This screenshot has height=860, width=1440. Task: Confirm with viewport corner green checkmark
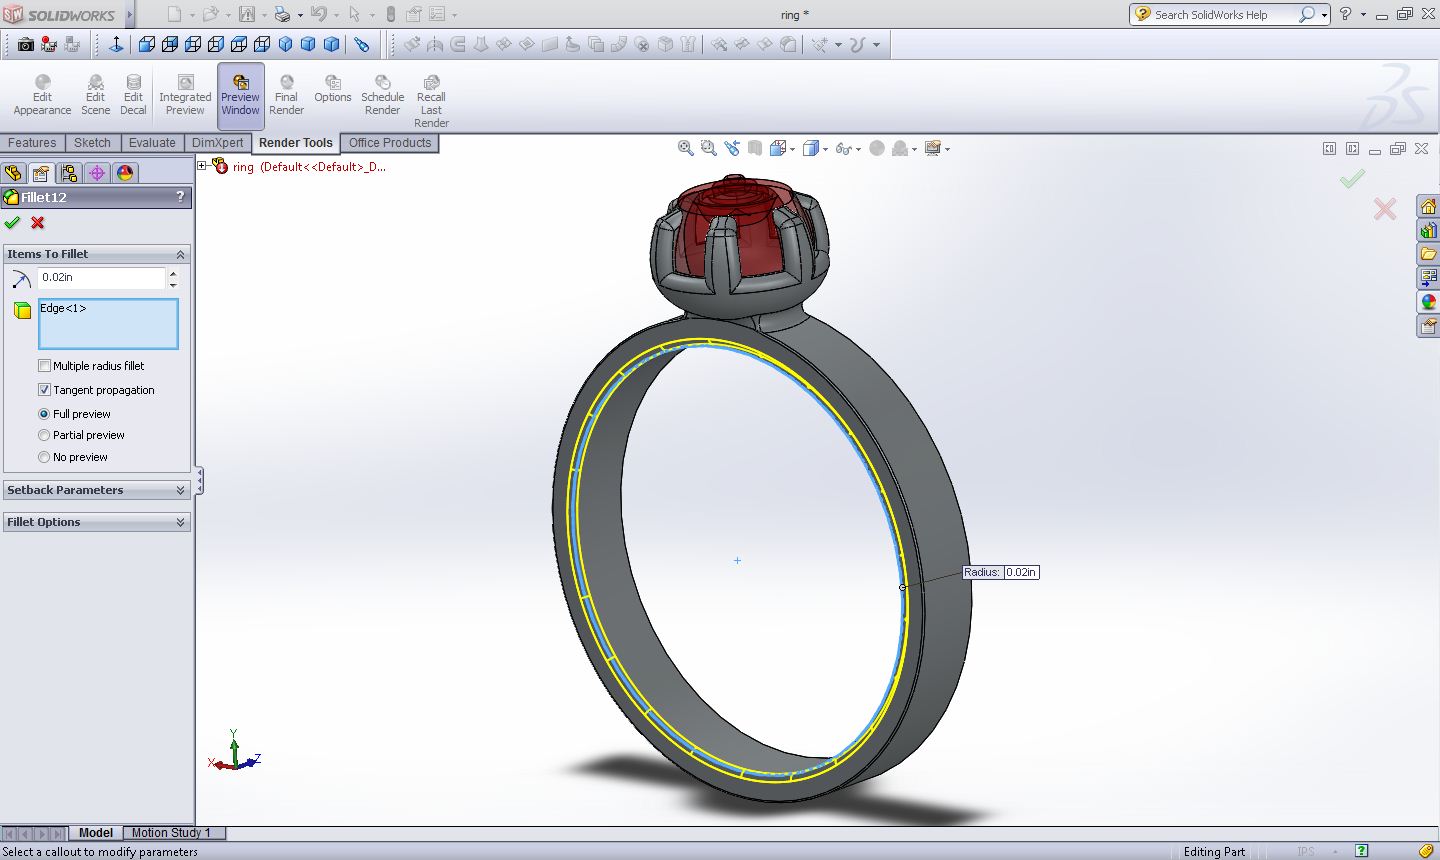1352,179
